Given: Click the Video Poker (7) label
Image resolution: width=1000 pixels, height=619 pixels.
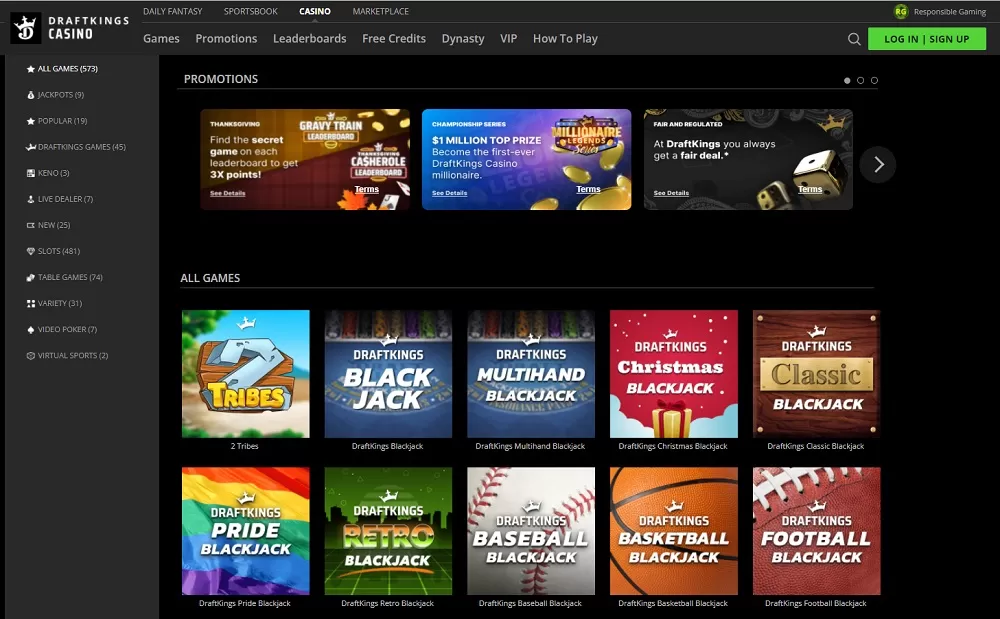Looking at the screenshot, I should point(68,330).
